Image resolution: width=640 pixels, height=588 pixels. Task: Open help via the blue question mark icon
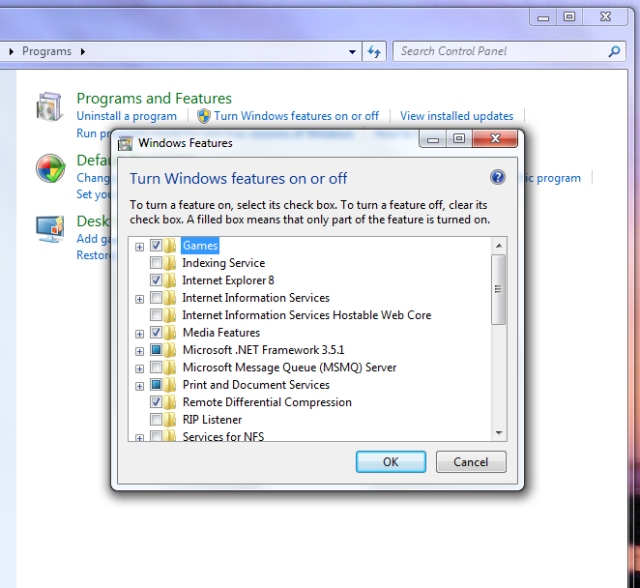click(x=498, y=177)
